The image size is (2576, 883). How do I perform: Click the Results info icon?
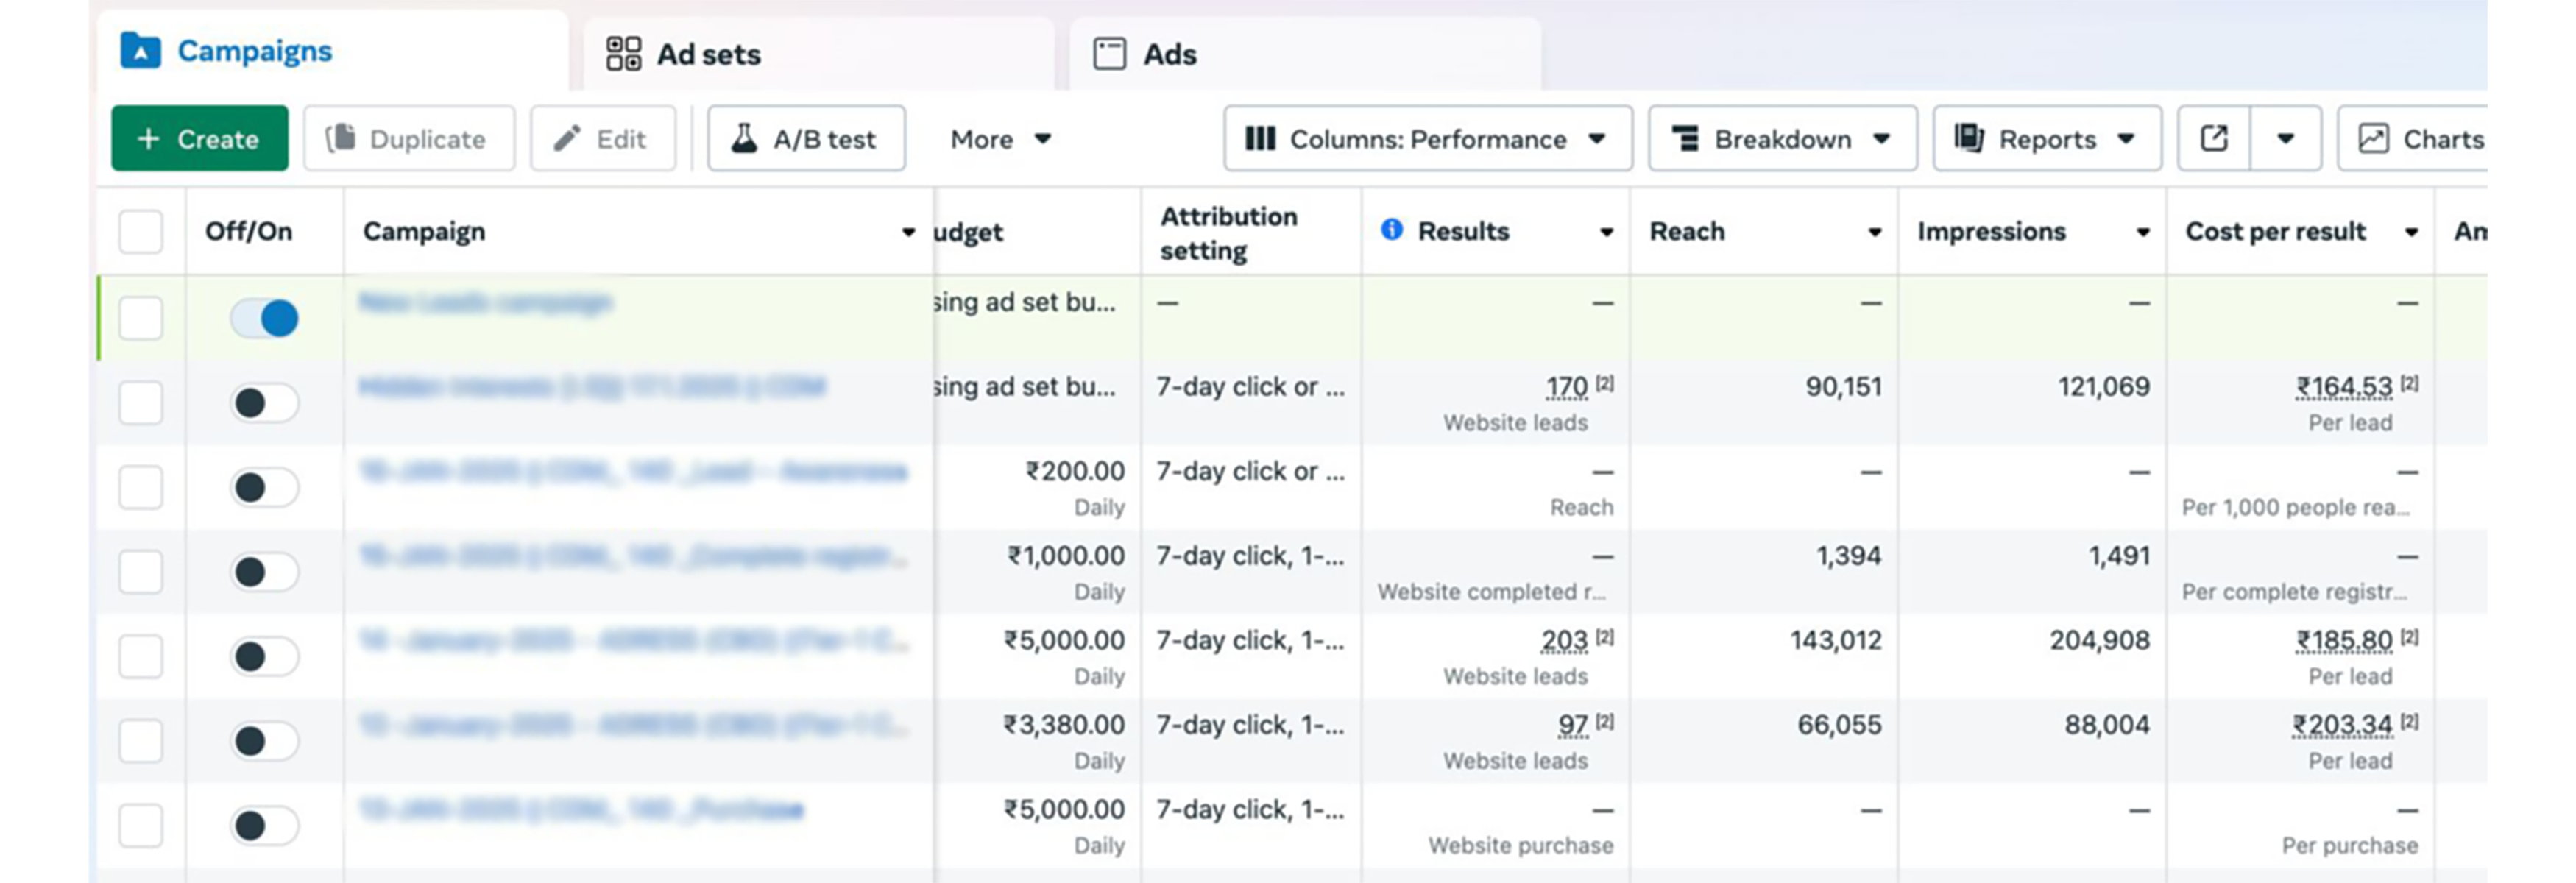(x=1391, y=230)
